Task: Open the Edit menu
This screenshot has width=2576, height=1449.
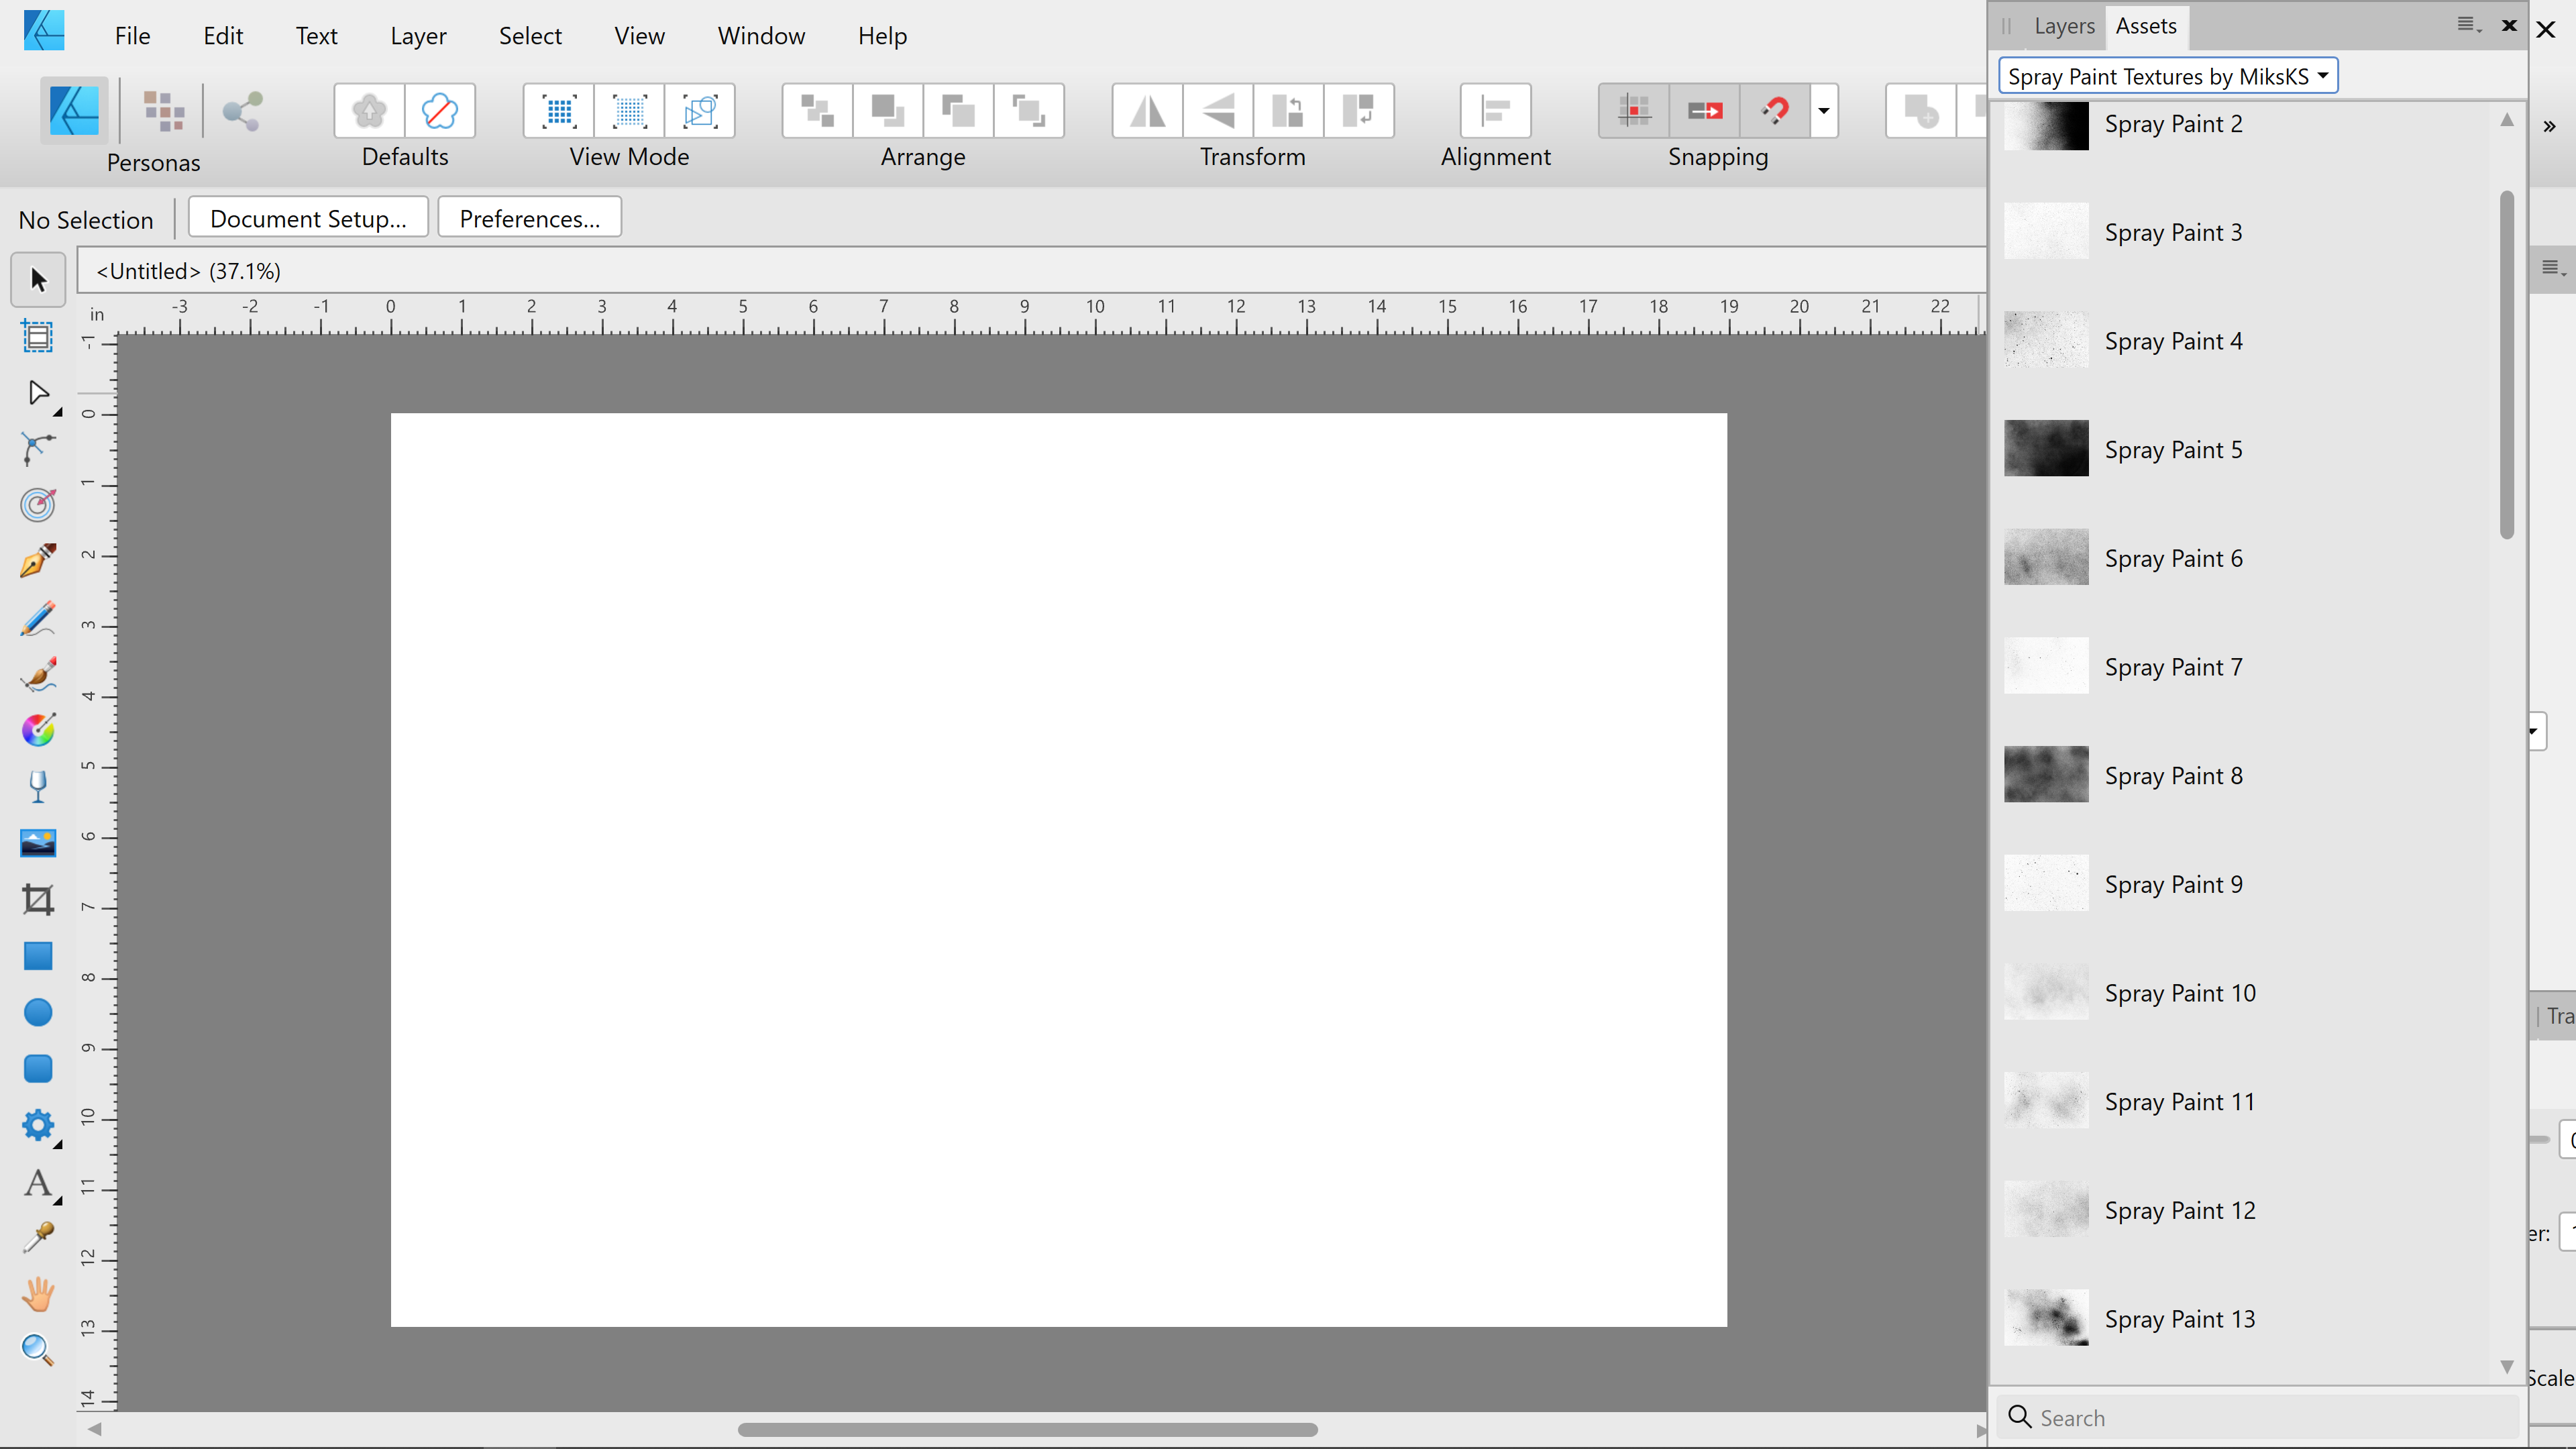Action: pyautogui.click(x=223, y=36)
